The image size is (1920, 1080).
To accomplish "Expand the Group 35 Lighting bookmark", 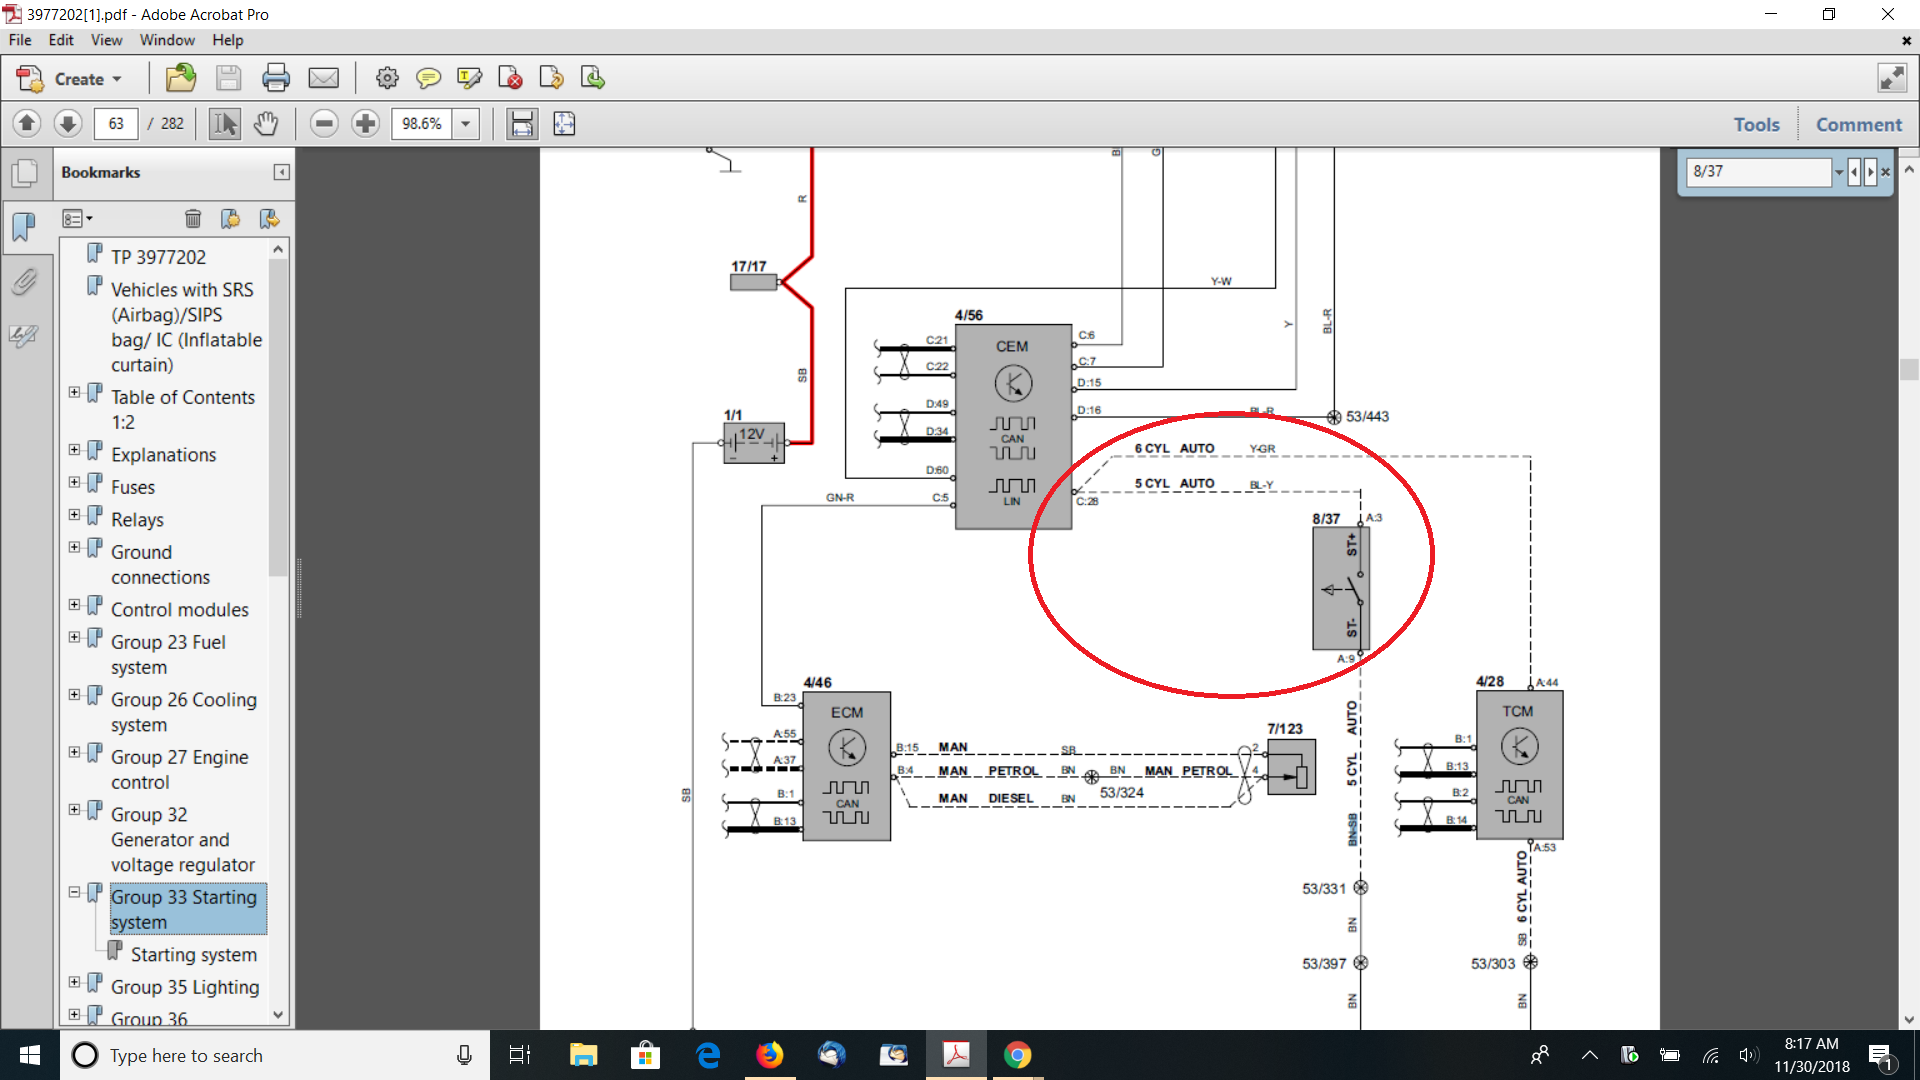I will click(74, 983).
